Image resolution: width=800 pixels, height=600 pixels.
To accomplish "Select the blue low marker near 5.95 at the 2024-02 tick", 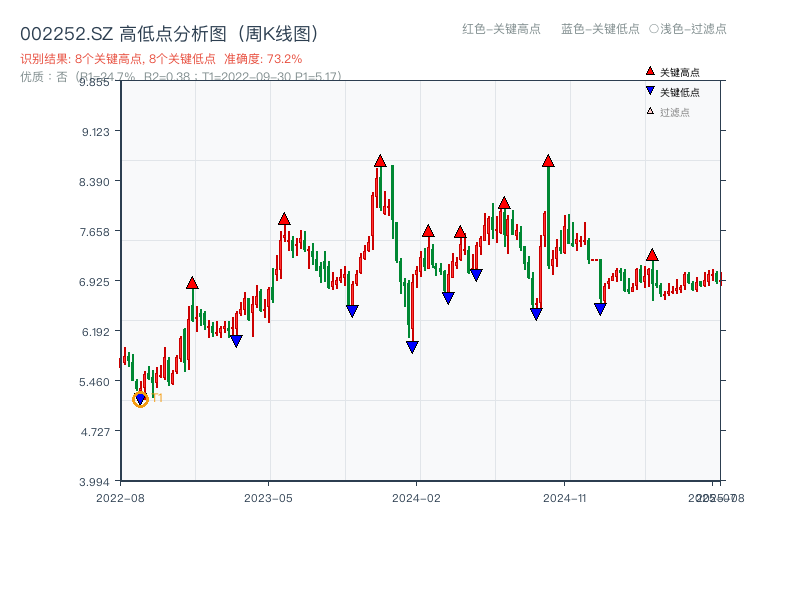I will click(412, 347).
